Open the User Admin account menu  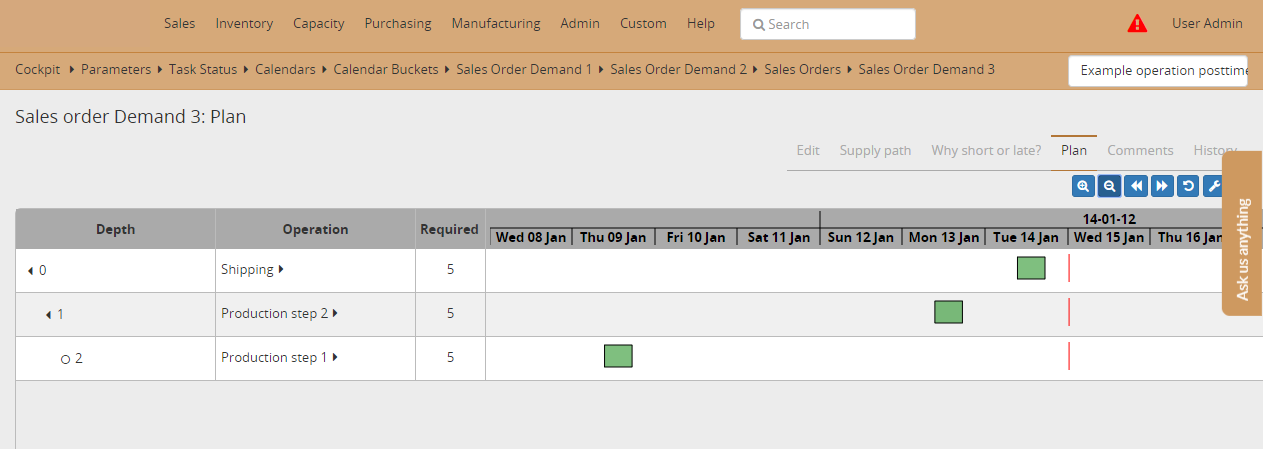tap(1207, 23)
